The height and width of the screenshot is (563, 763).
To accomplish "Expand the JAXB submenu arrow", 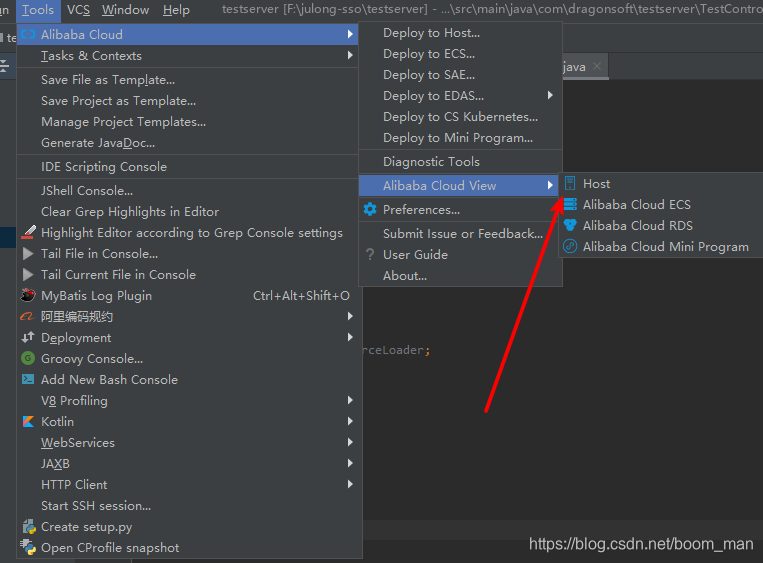I will [x=350, y=463].
